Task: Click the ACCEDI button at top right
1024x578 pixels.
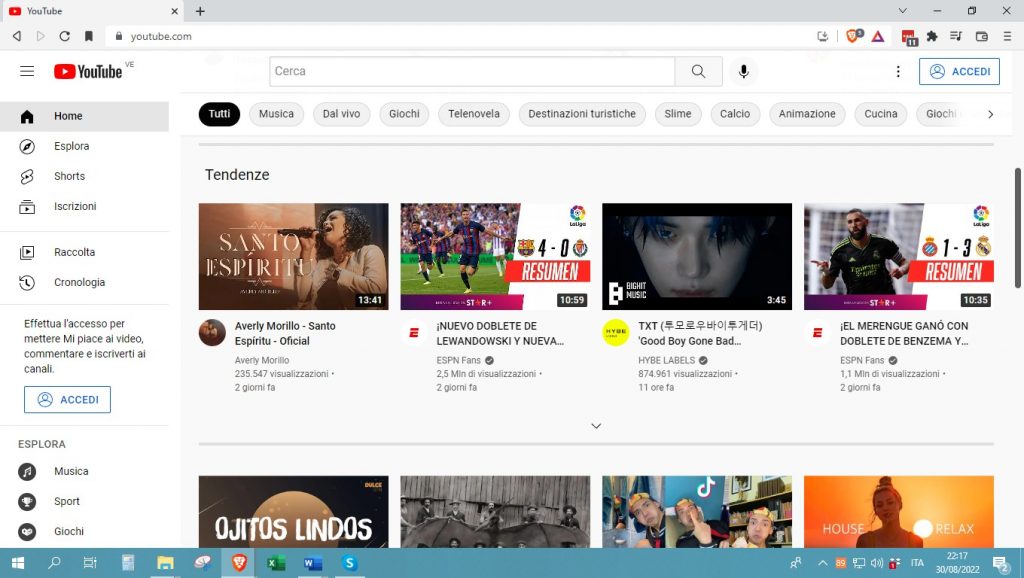Action: pyautogui.click(x=959, y=71)
